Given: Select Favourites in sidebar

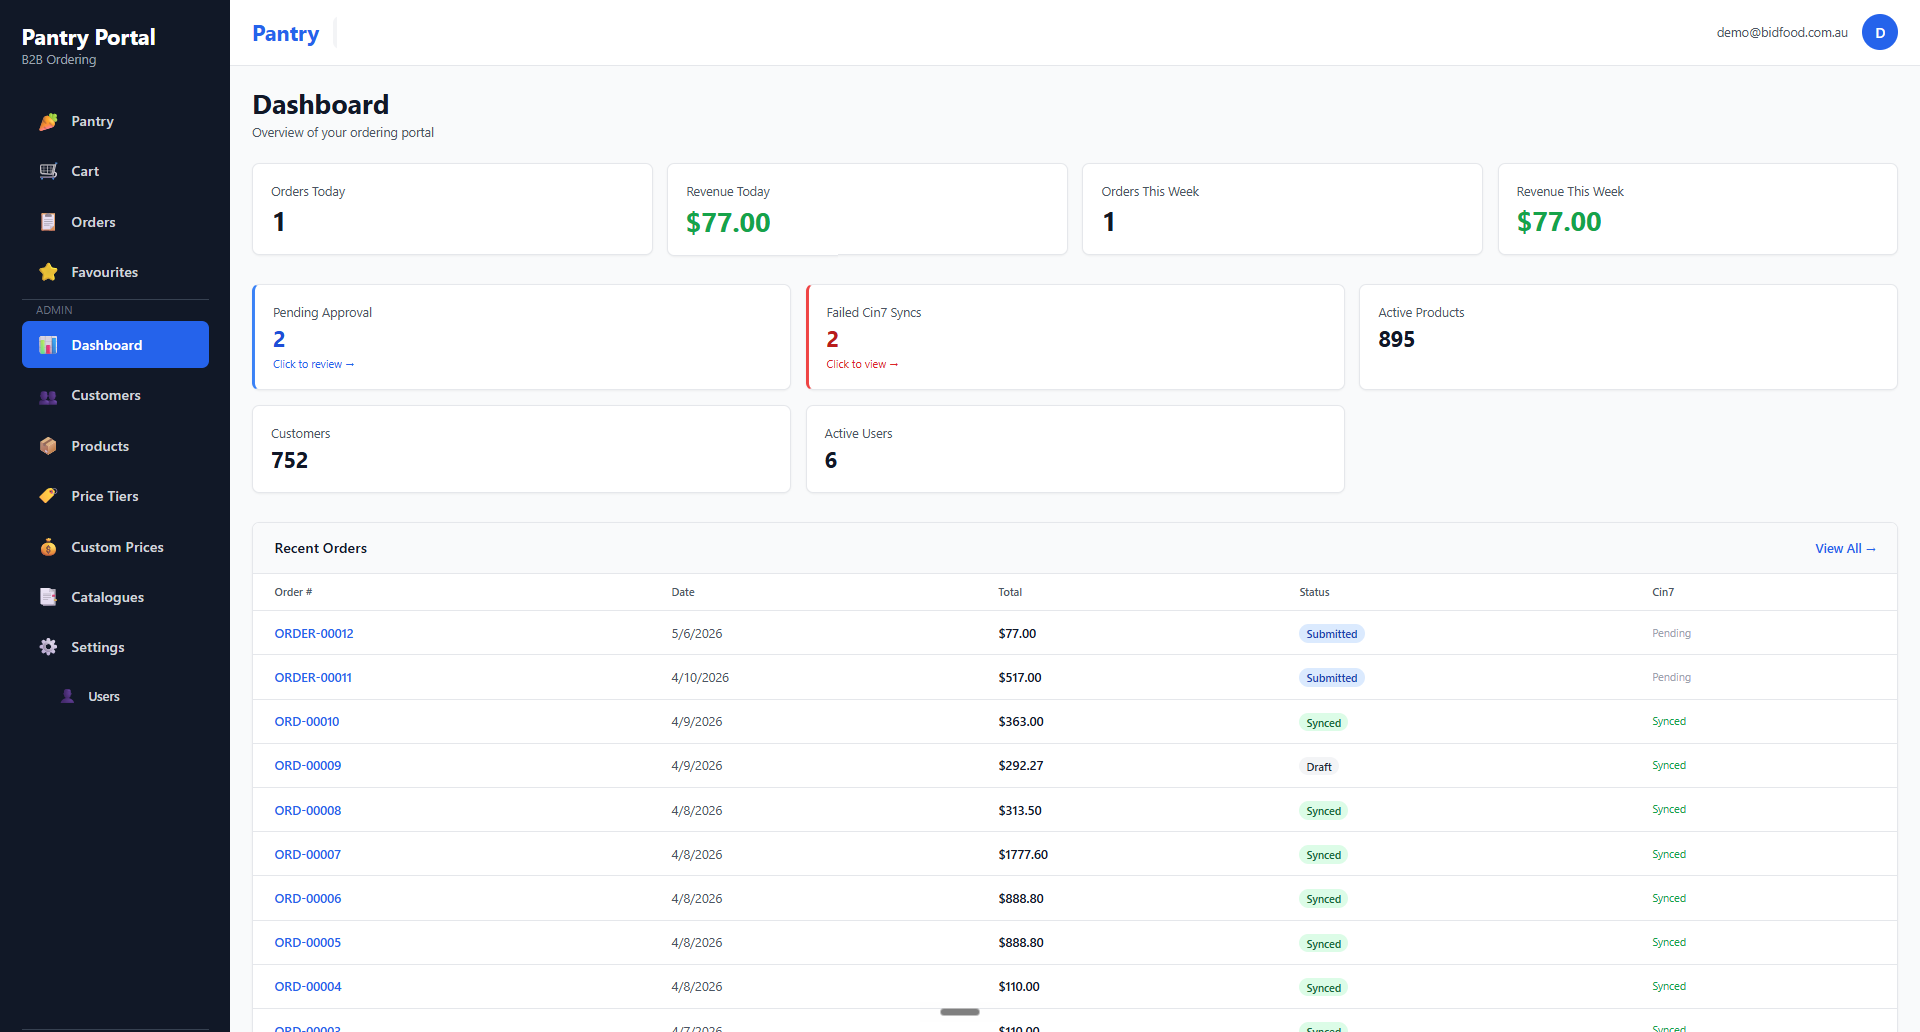Looking at the screenshot, I should (115, 272).
